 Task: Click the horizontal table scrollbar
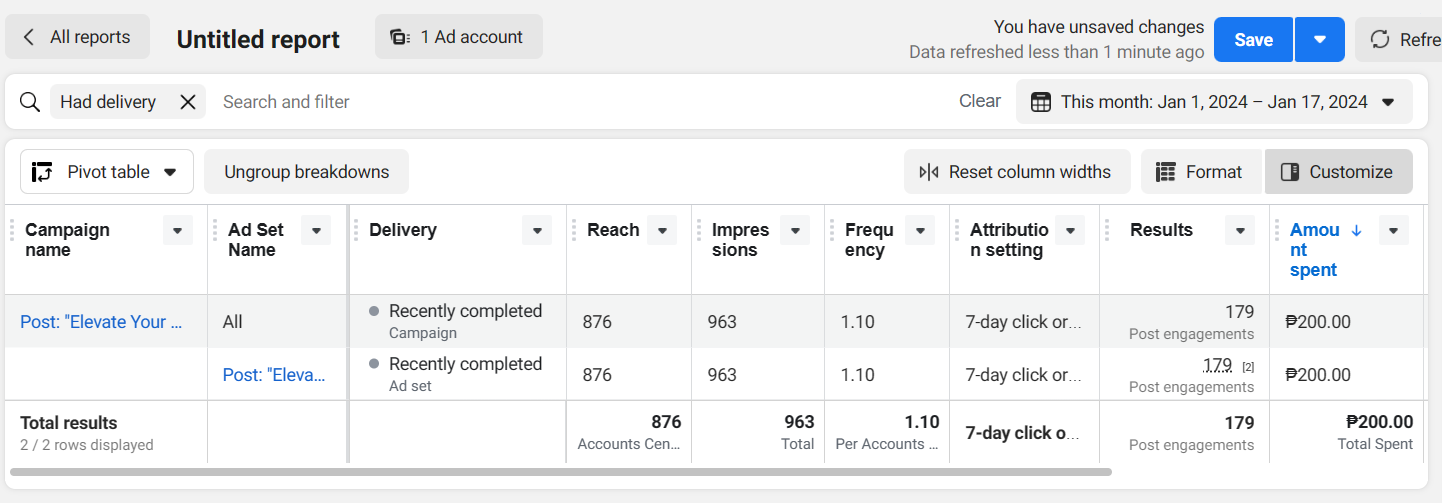(560, 471)
